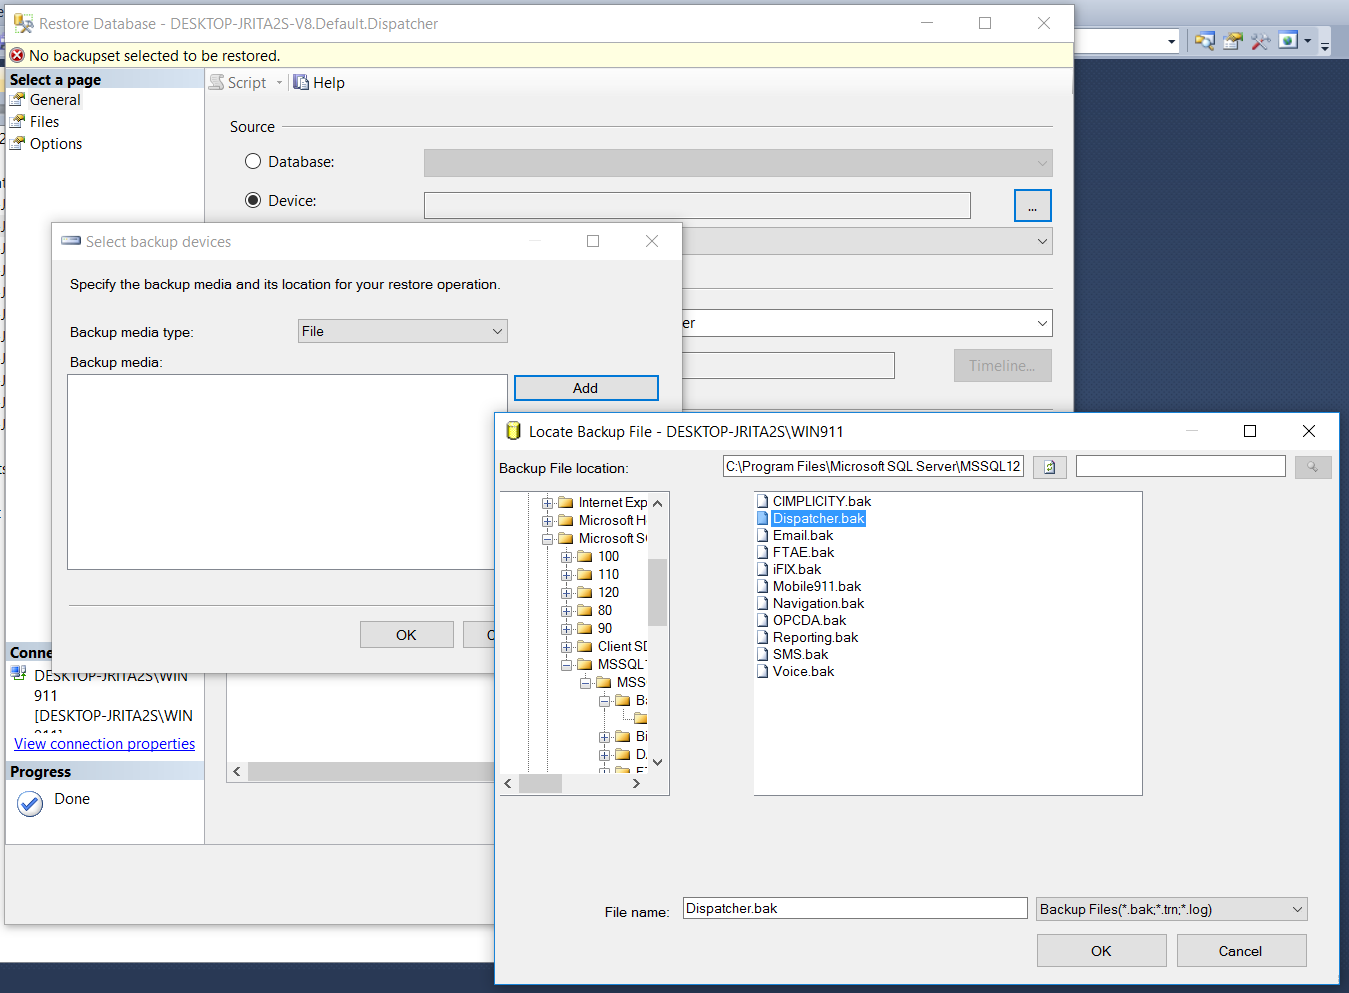Open View connection properties link
The image size is (1349, 993).
coord(105,744)
